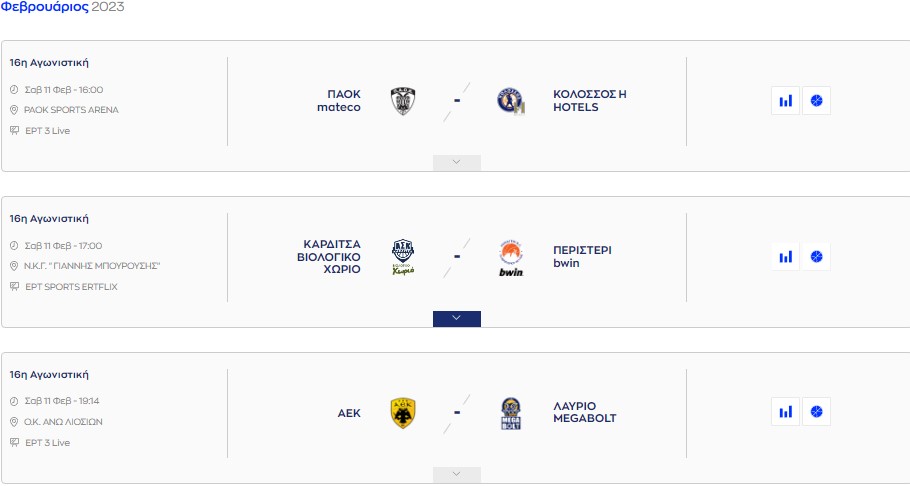The width and height of the screenshot is (910, 486).
Task: Expand the ΚΑΡΔΙΤΣΑ vs ΠΕΡΙΣΤΕΡΙ match details
Action: point(457,319)
